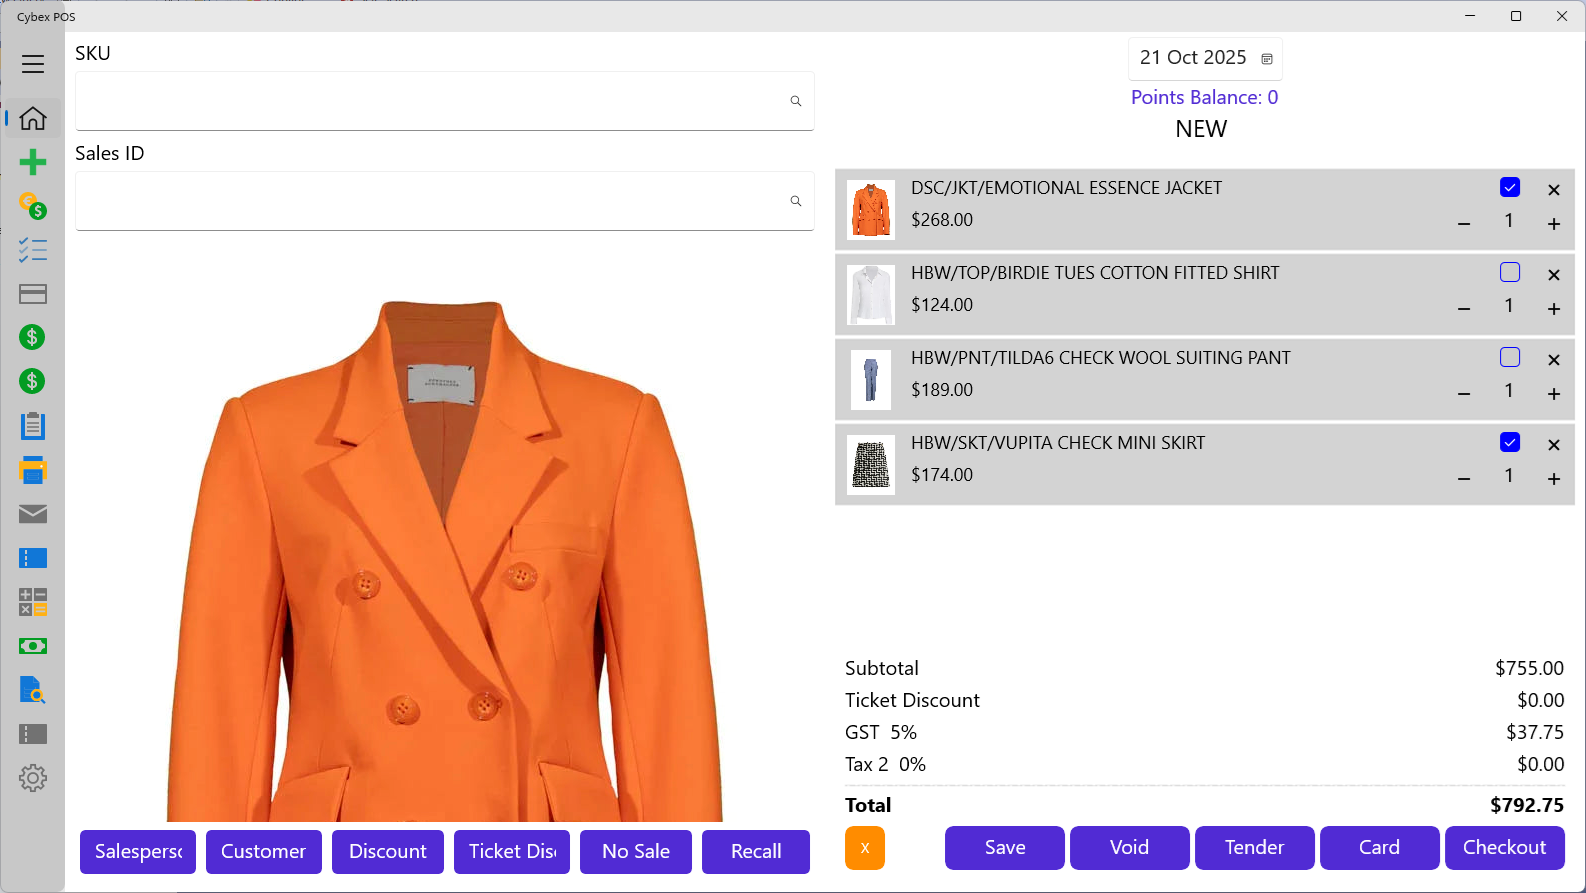Open the printer sidebar icon

pyautogui.click(x=33, y=470)
